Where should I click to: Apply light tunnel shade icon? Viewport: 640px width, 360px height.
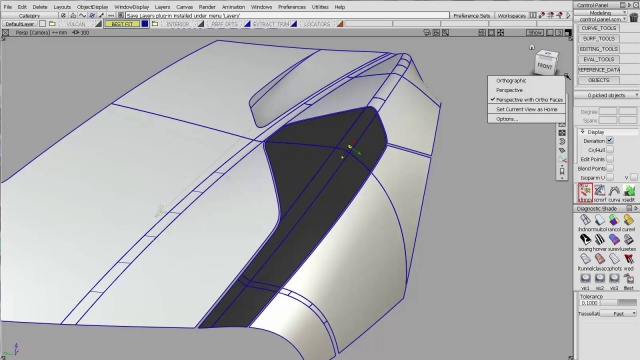click(585, 259)
